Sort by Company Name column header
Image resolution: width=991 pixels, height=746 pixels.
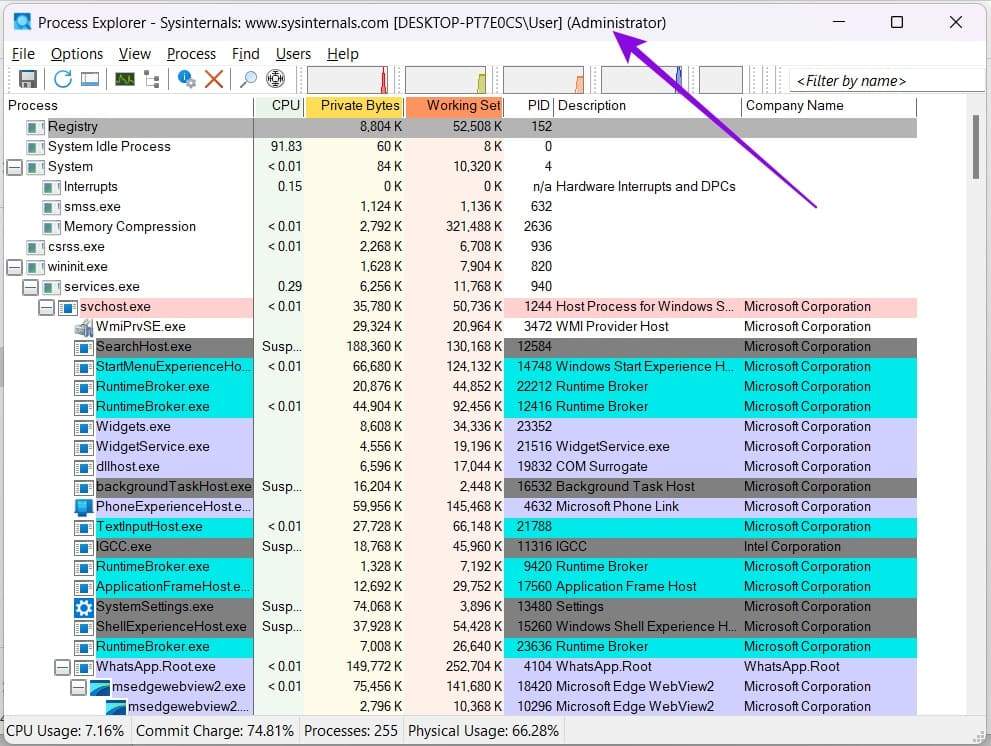[829, 106]
